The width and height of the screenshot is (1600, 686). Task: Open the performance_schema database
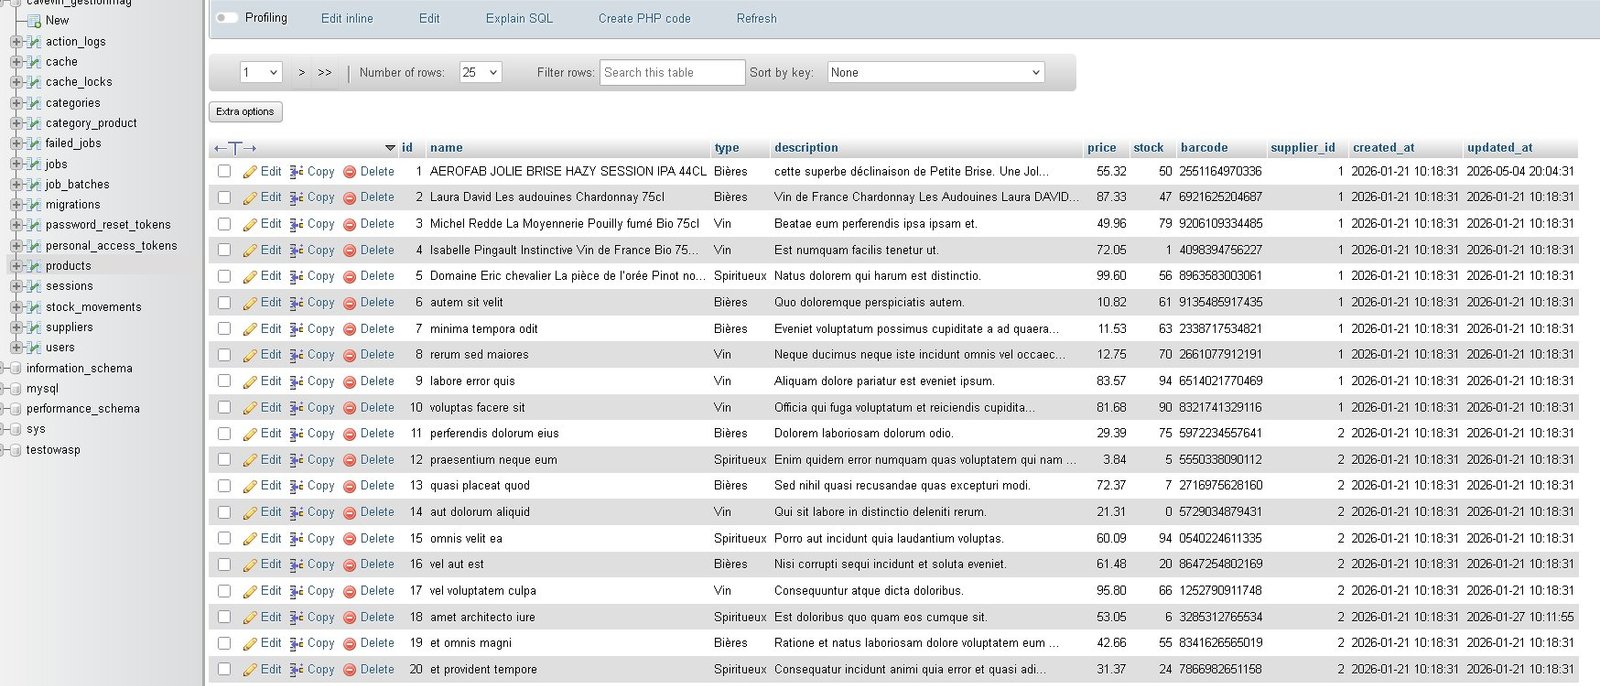coord(83,409)
